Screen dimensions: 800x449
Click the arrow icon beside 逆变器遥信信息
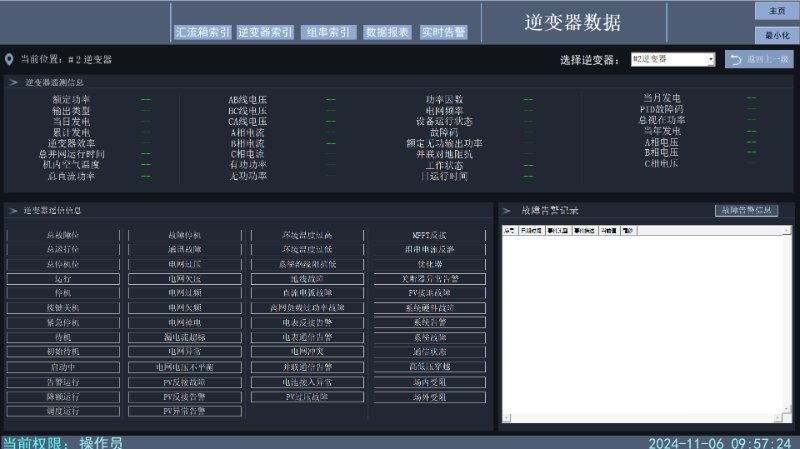point(13,211)
